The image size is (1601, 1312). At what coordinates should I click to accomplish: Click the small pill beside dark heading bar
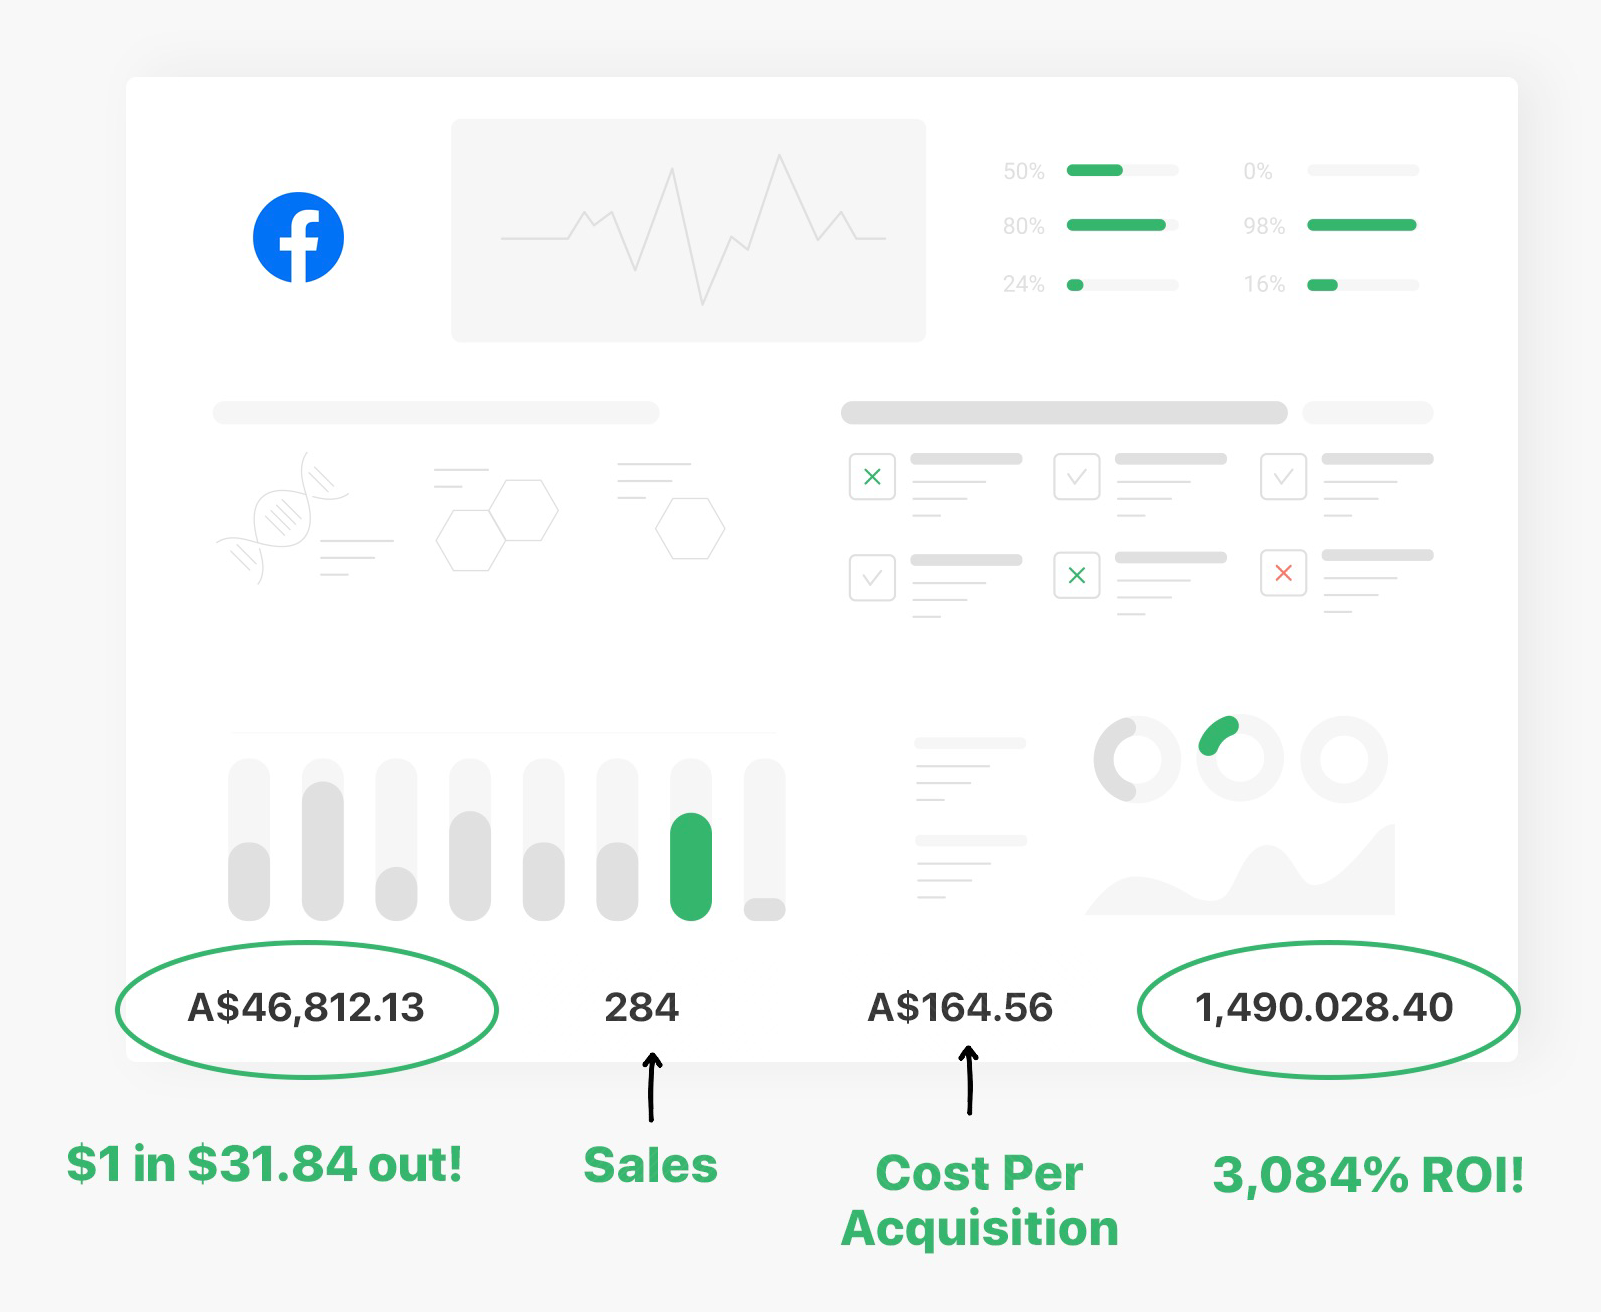click(1368, 413)
